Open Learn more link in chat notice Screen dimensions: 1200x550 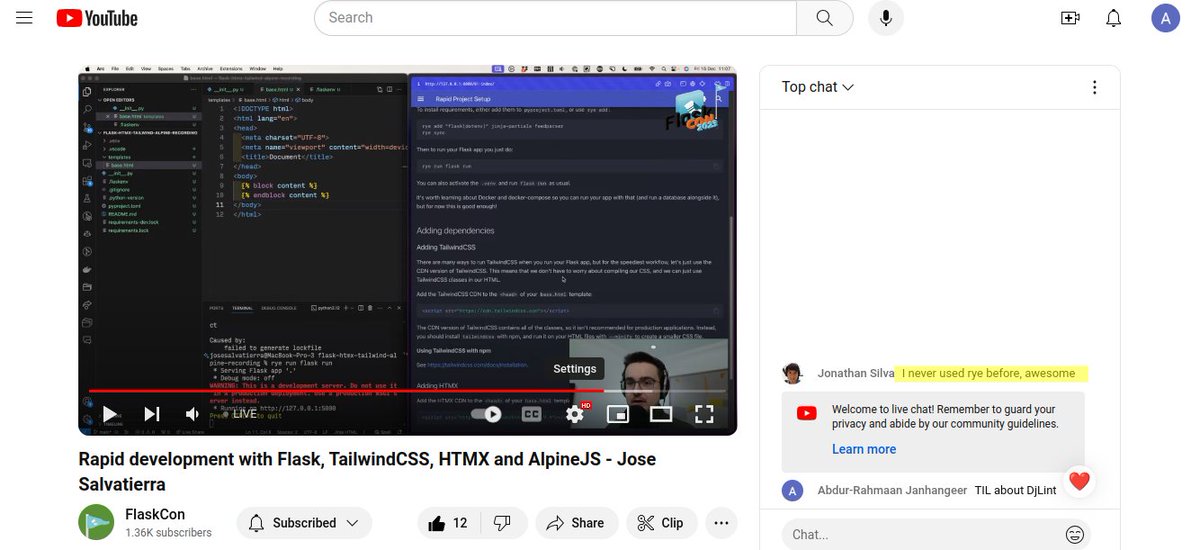click(x=864, y=449)
